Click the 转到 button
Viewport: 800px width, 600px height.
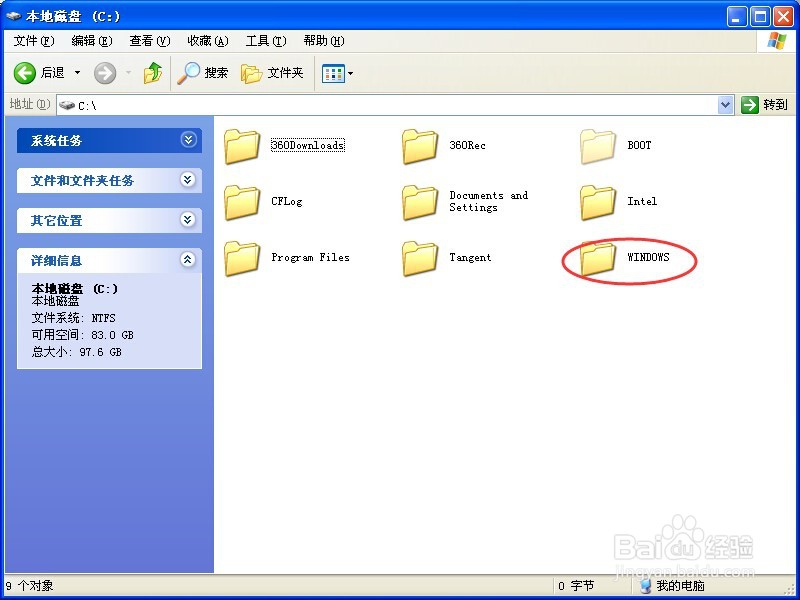pos(765,105)
